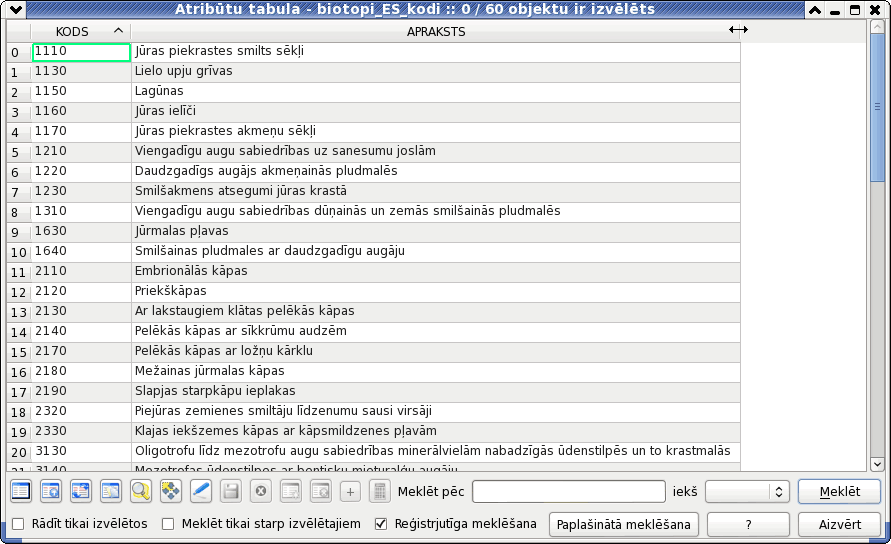The width and height of the screenshot is (891, 544).
Task: Click the cell 'Lielo upju grīvas'
Action: 435,72
